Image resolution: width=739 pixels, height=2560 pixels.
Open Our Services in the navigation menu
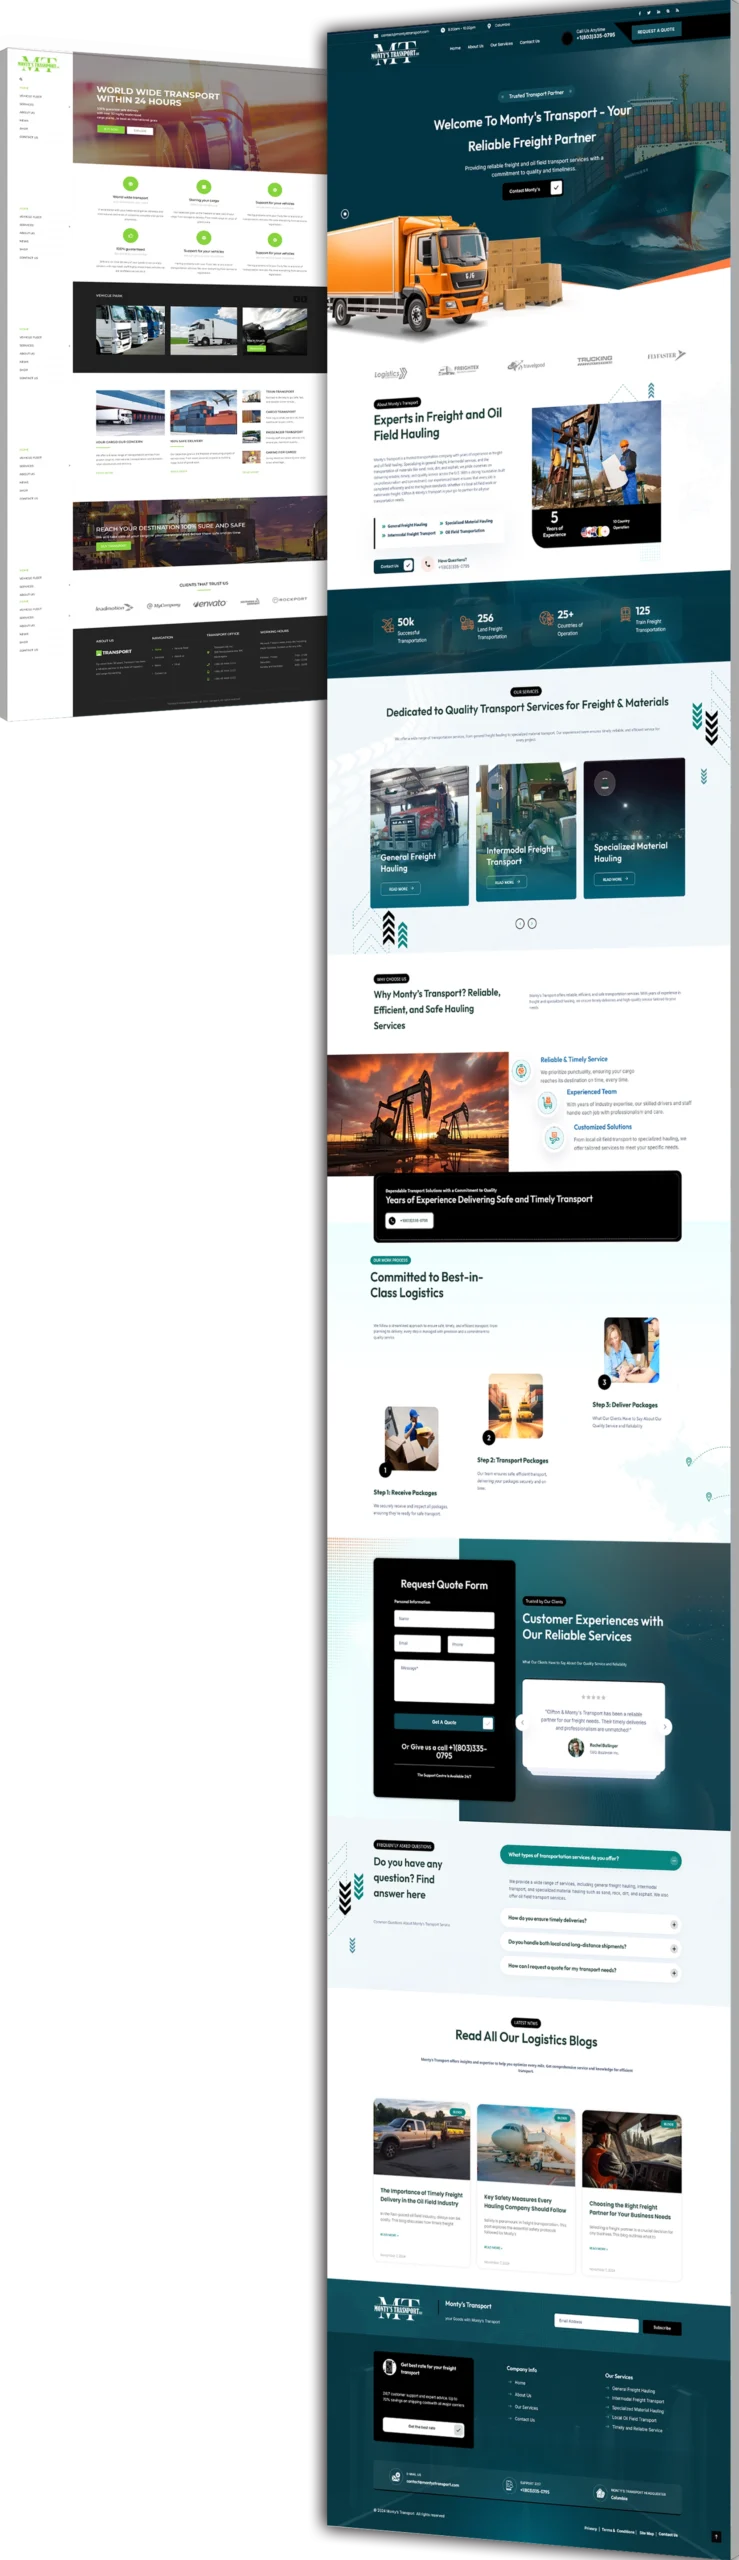pyautogui.click(x=501, y=44)
